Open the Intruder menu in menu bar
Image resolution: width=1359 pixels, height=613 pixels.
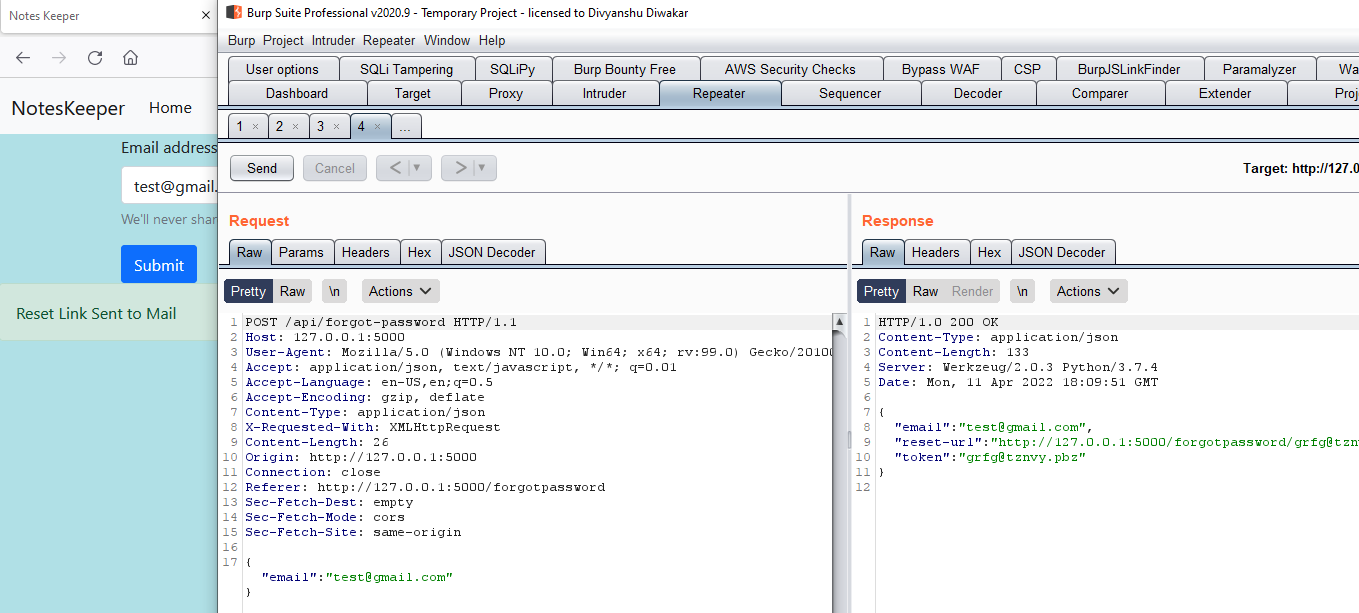333,41
